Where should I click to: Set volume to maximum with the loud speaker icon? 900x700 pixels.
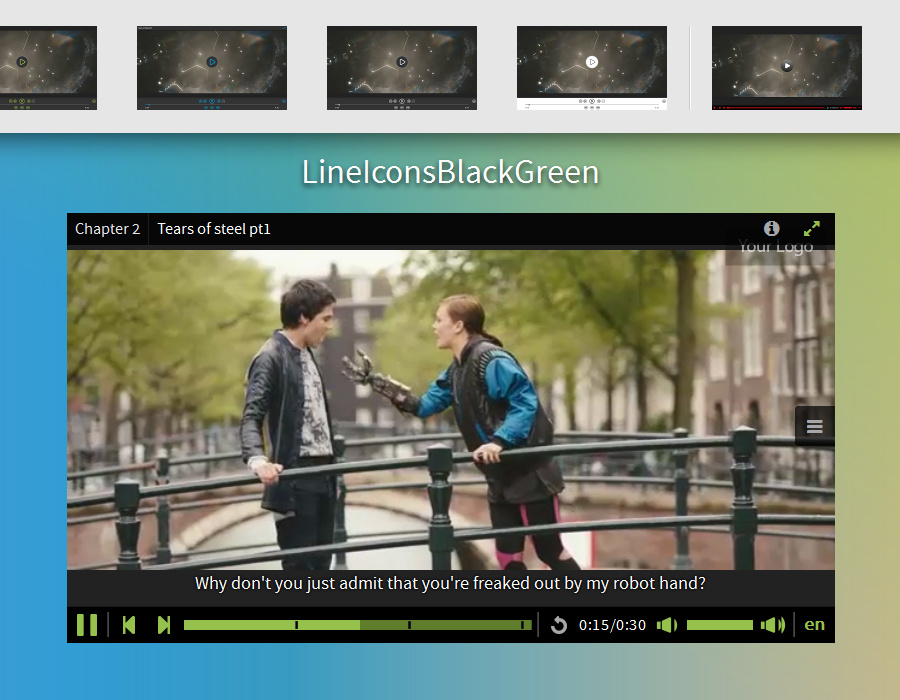click(773, 624)
